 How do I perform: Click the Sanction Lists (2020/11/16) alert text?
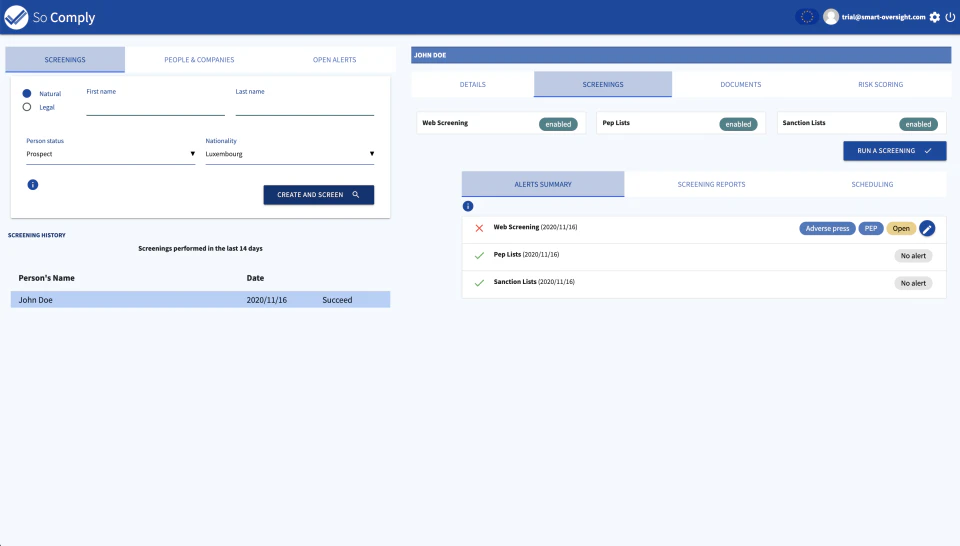(534, 282)
